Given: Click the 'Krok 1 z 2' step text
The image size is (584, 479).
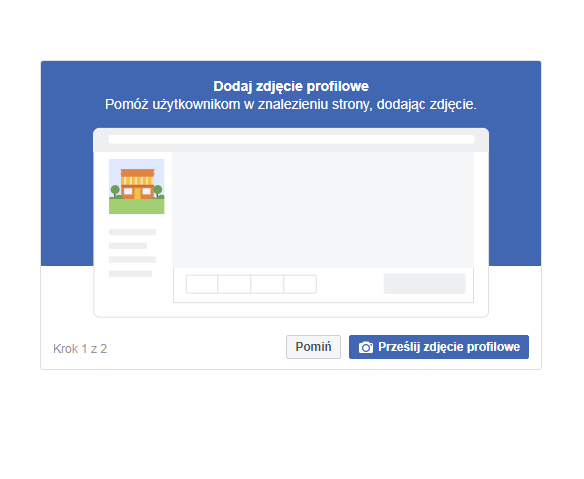Looking at the screenshot, I should pyautogui.click(x=80, y=349).
